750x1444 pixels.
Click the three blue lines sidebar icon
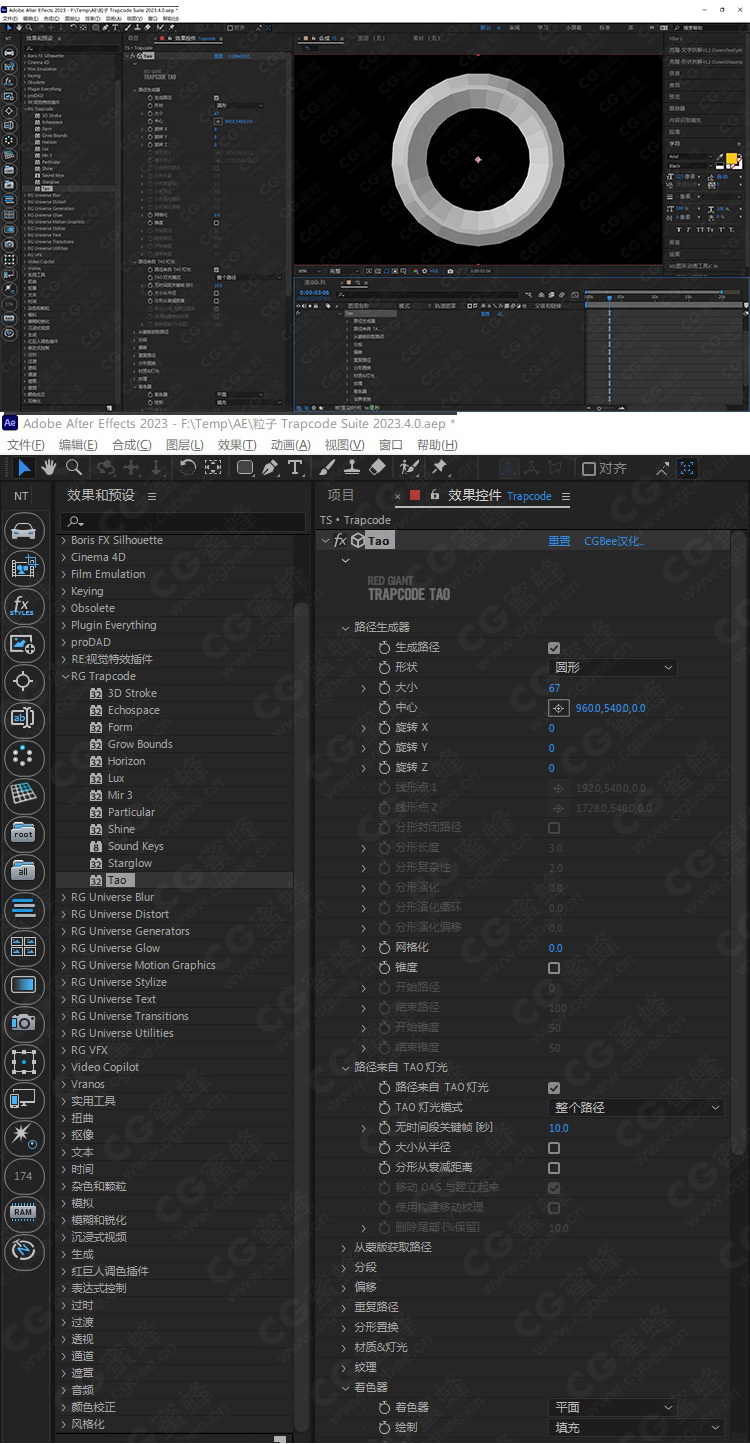[23, 909]
